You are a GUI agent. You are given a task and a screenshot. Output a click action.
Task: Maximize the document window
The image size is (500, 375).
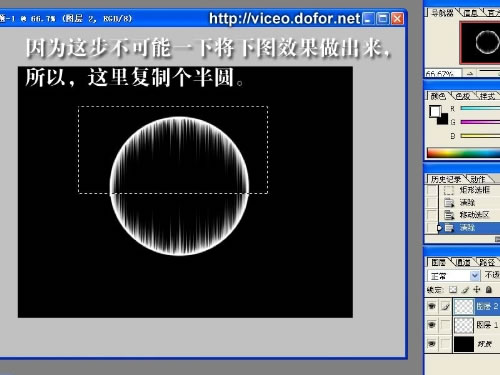pos(383,18)
